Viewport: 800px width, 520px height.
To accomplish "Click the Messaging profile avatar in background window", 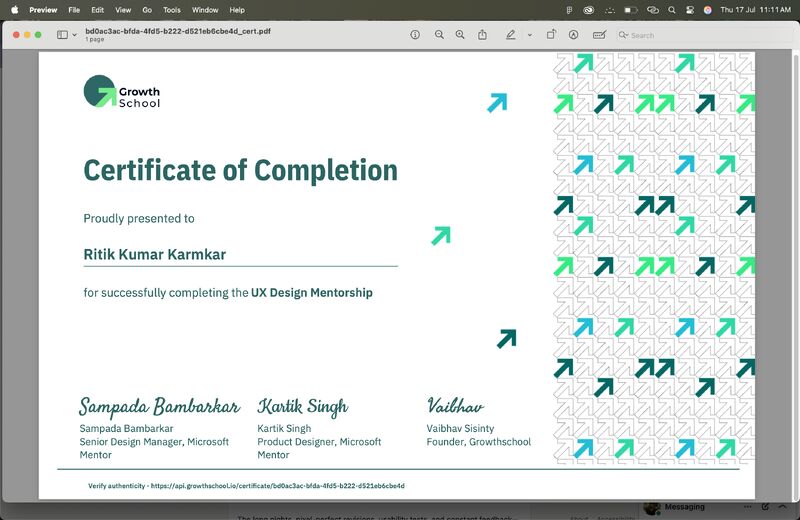I will (652, 509).
